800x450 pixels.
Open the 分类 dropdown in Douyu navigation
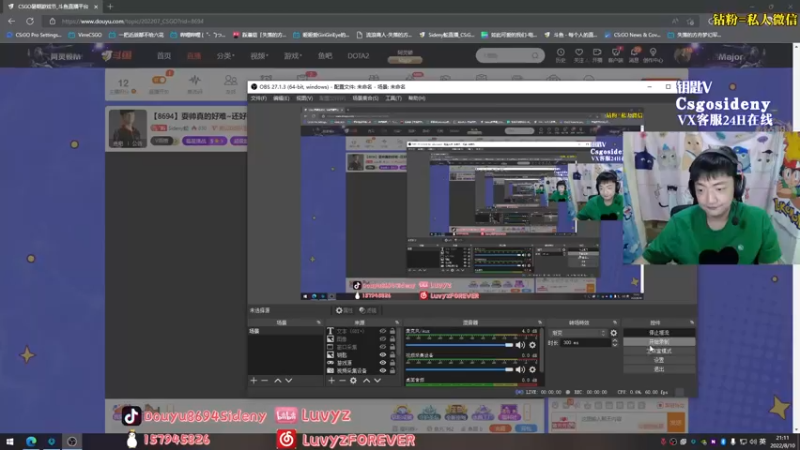coord(225,56)
